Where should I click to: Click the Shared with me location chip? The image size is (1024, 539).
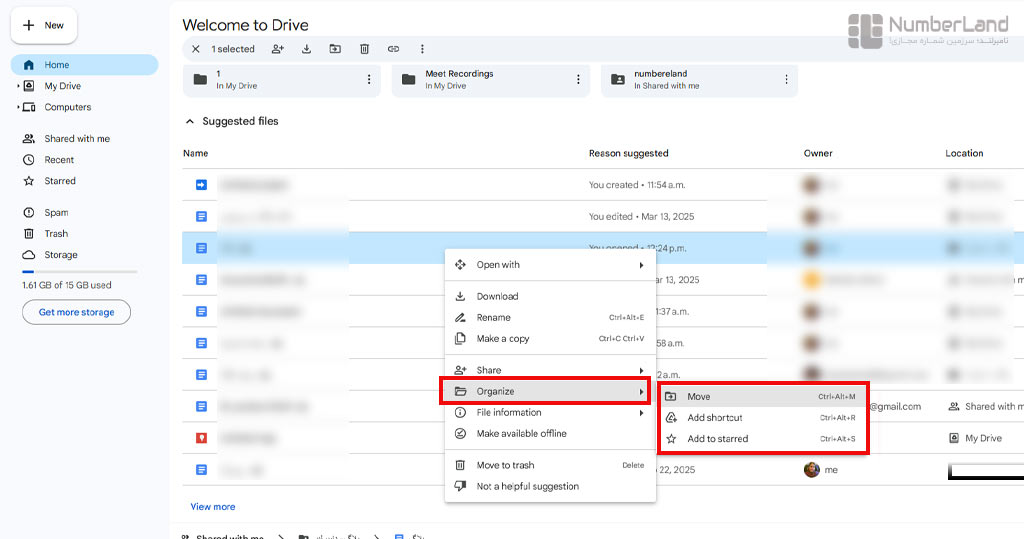[x=986, y=406]
